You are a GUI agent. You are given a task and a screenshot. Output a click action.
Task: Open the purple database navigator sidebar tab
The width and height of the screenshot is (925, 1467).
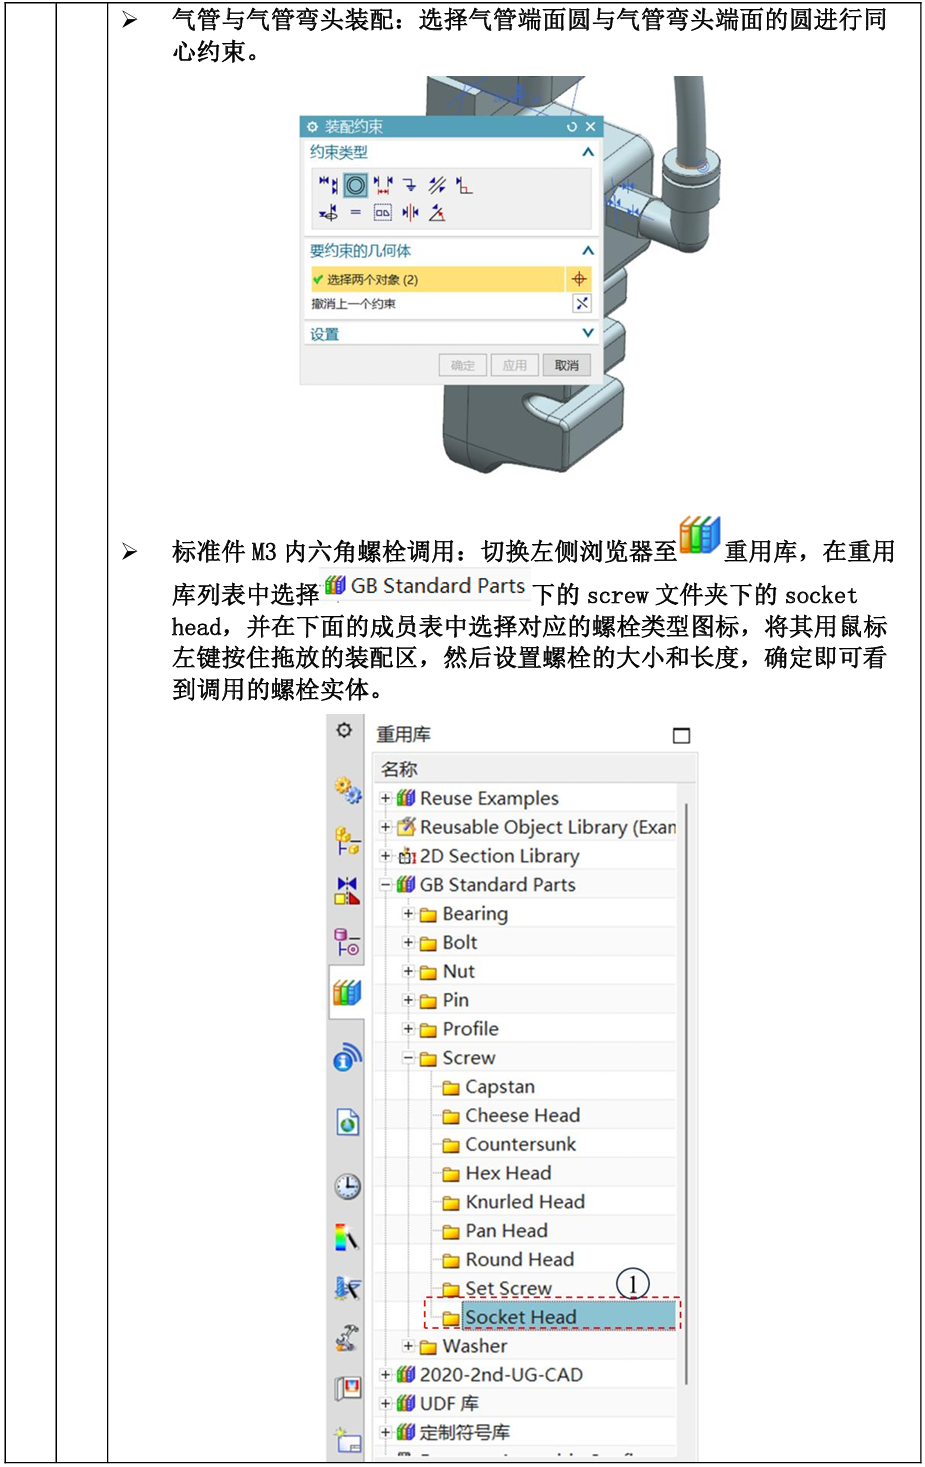[347, 942]
